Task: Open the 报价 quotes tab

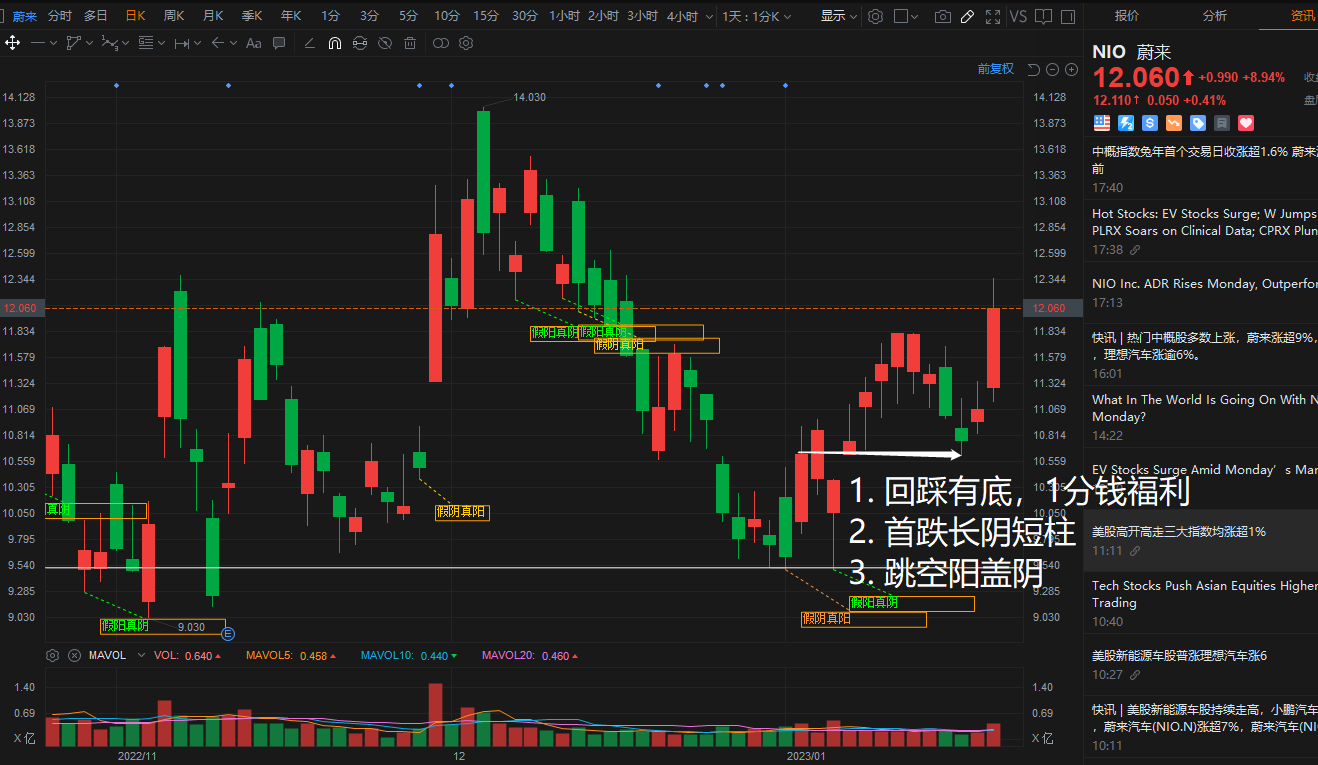Action: tap(1127, 16)
